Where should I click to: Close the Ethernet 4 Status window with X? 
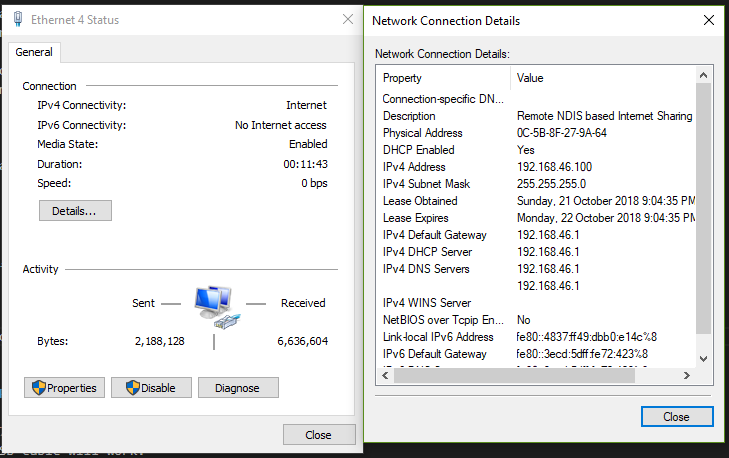pos(347,19)
